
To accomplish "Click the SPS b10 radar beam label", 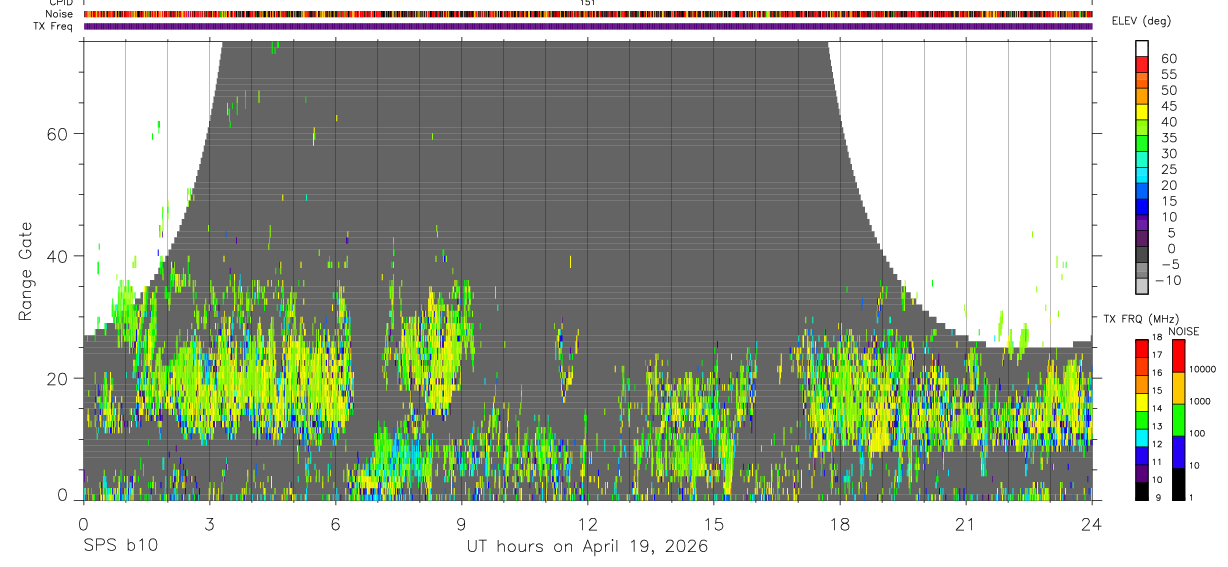I will [120, 547].
